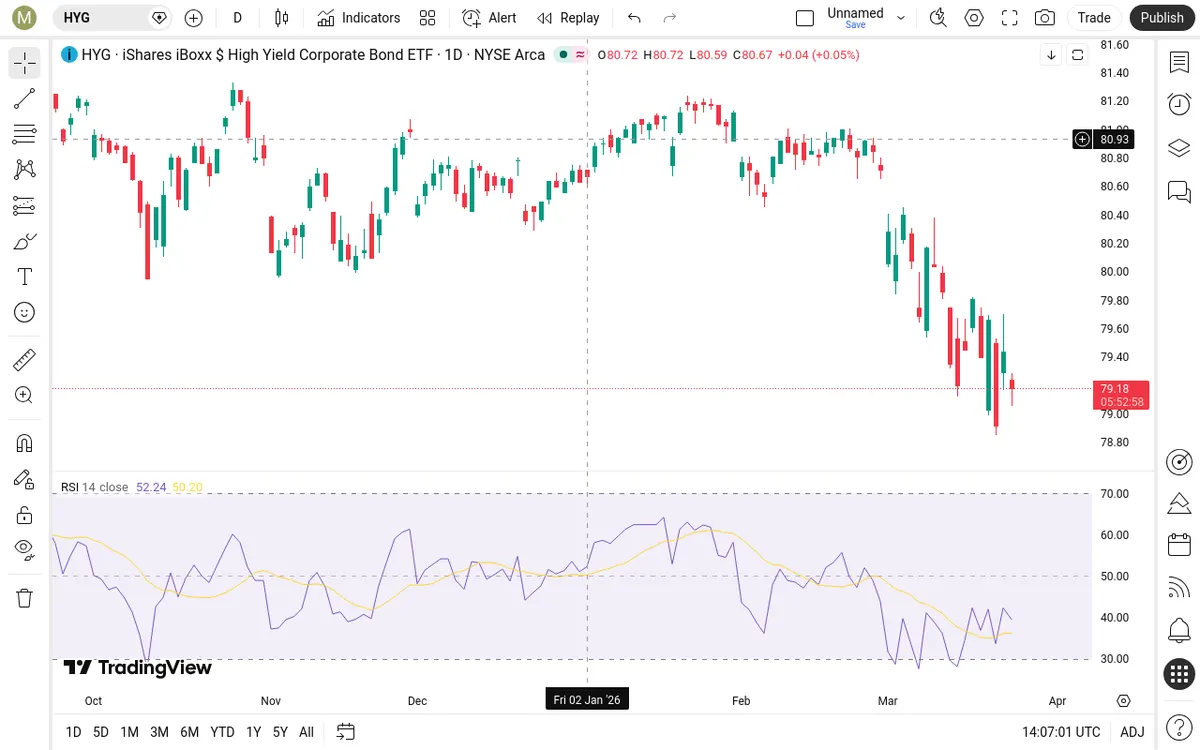This screenshot has height=750, width=1200.
Task: Select the 6M time range
Action: (x=189, y=732)
